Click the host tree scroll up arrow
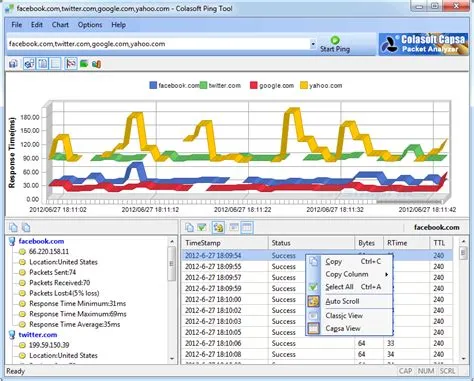The height and width of the screenshot is (381, 474). click(x=172, y=241)
